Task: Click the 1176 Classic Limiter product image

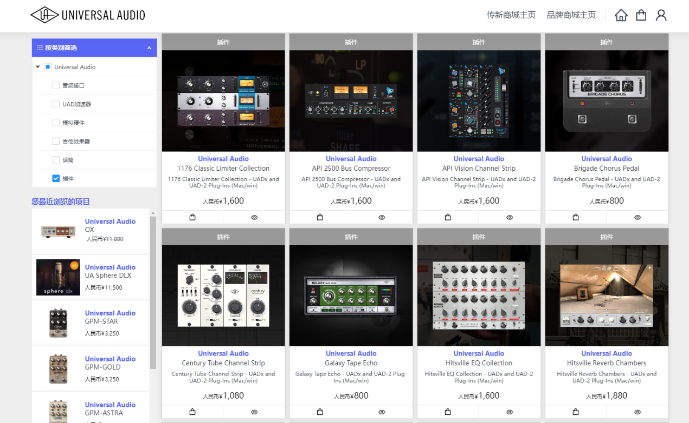Action: tap(223, 101)
